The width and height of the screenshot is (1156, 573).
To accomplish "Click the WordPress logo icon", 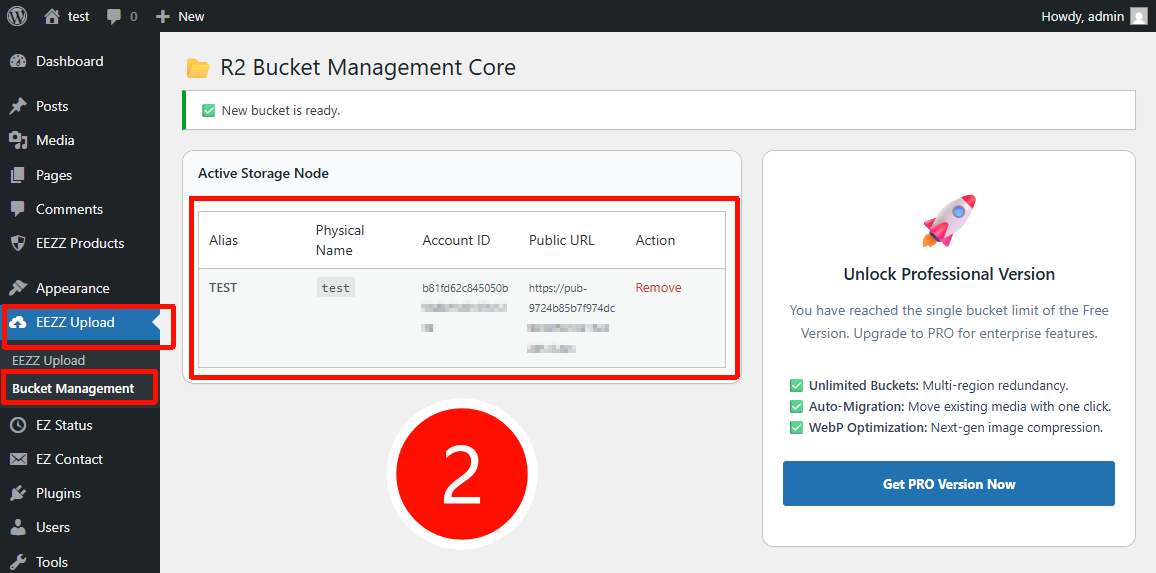I will click(x=17, y=16).
